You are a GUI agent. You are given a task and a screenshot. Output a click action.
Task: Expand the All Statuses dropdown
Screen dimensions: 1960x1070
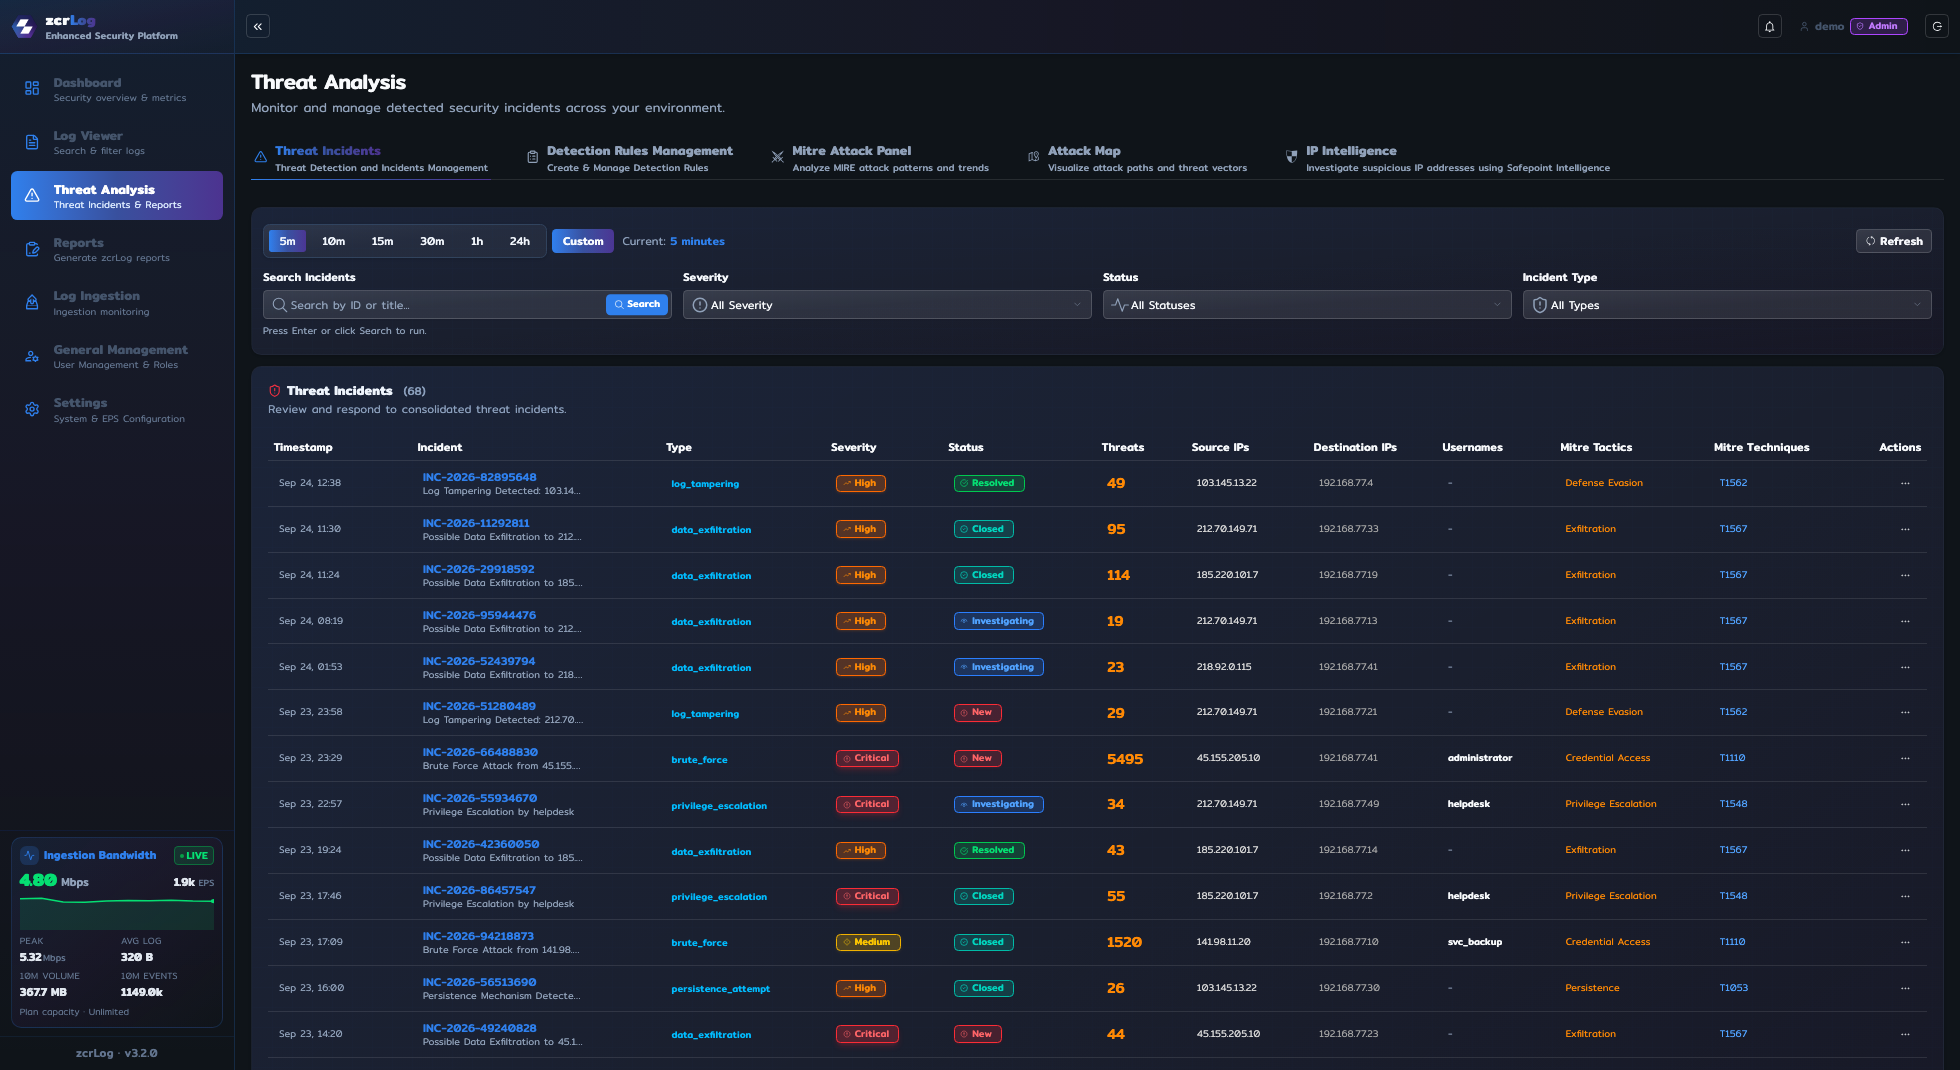click(x=1307, y=305)
